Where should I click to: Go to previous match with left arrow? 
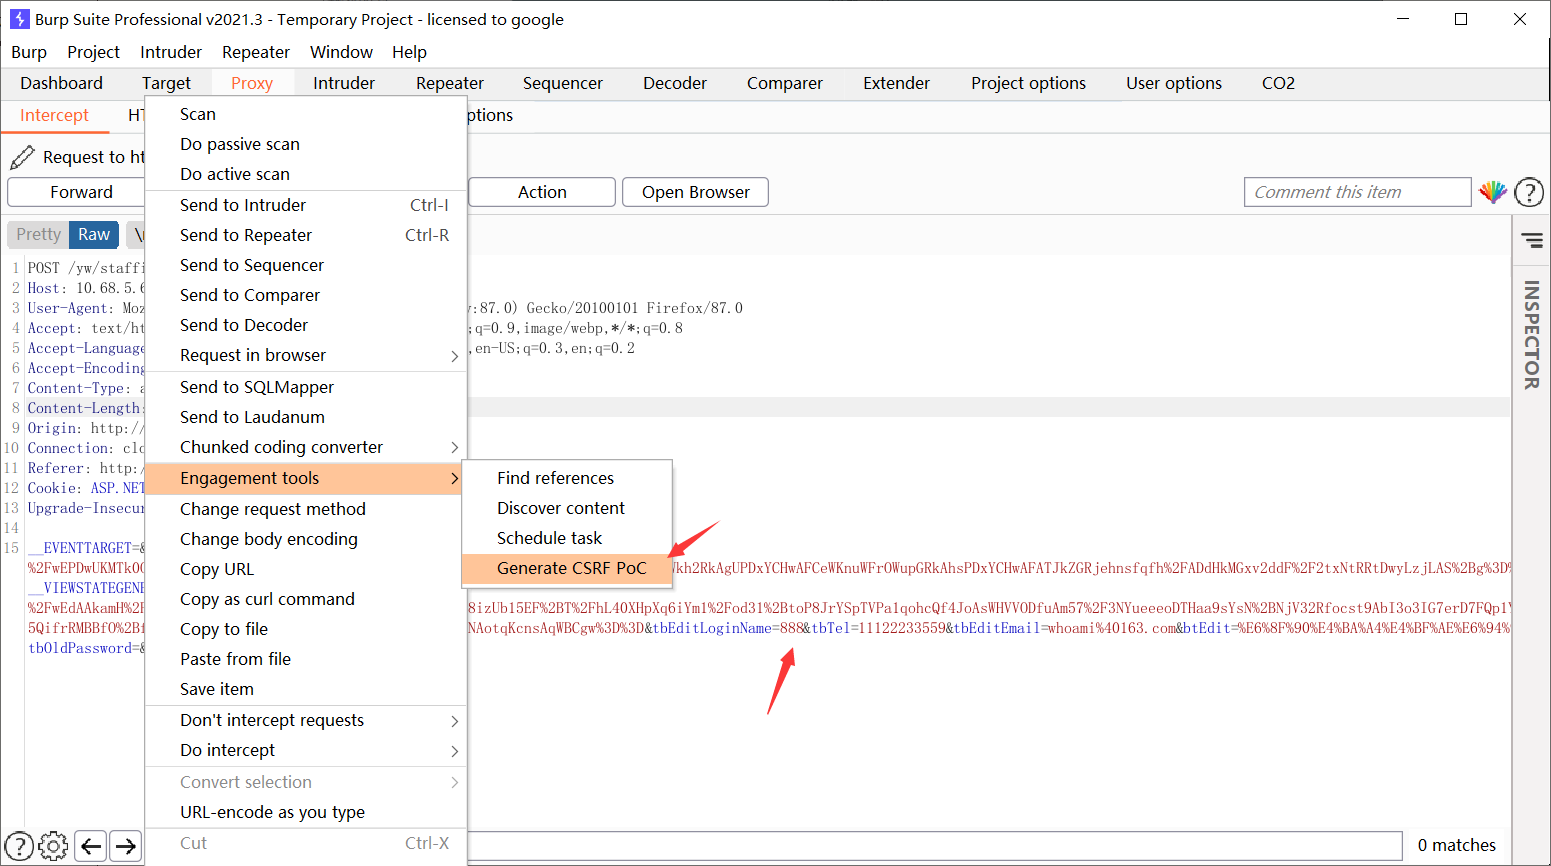point(91,846)
